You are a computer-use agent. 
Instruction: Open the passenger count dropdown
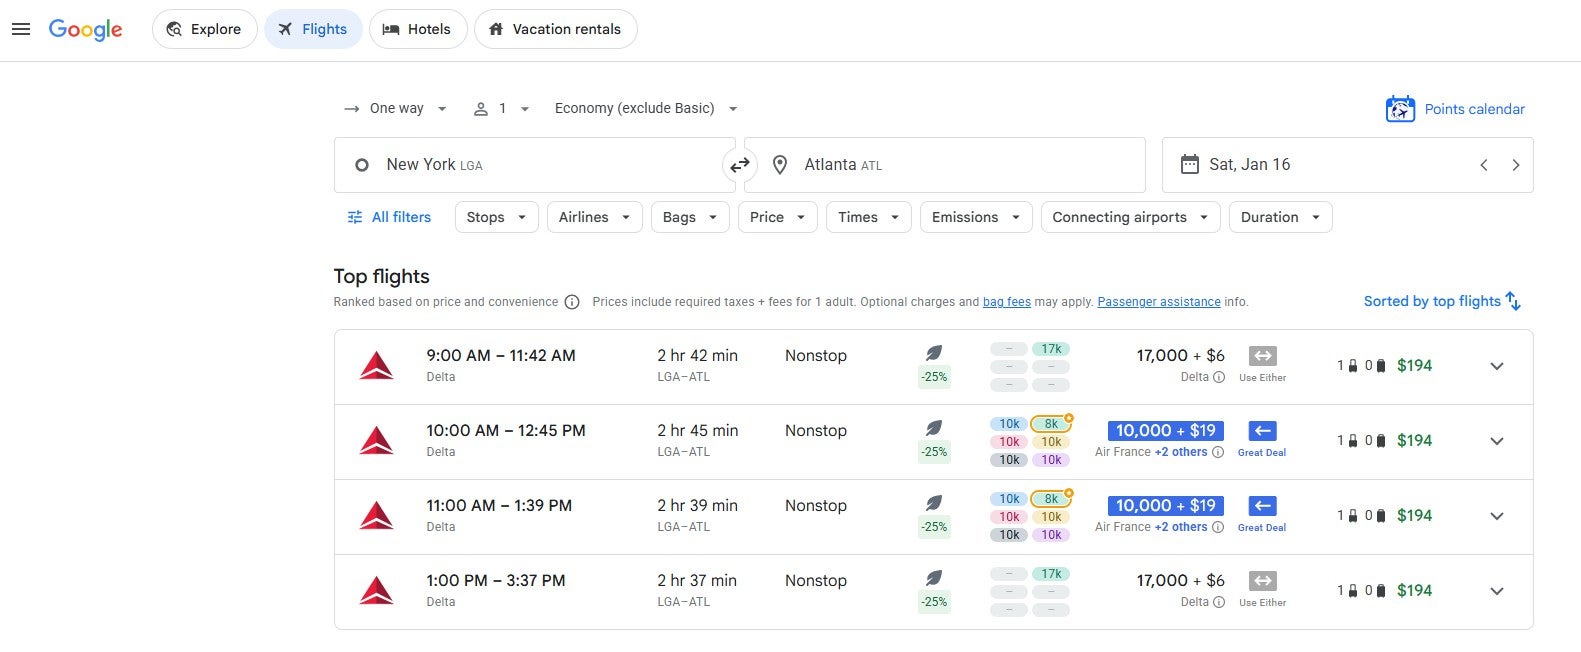[501, 108]
